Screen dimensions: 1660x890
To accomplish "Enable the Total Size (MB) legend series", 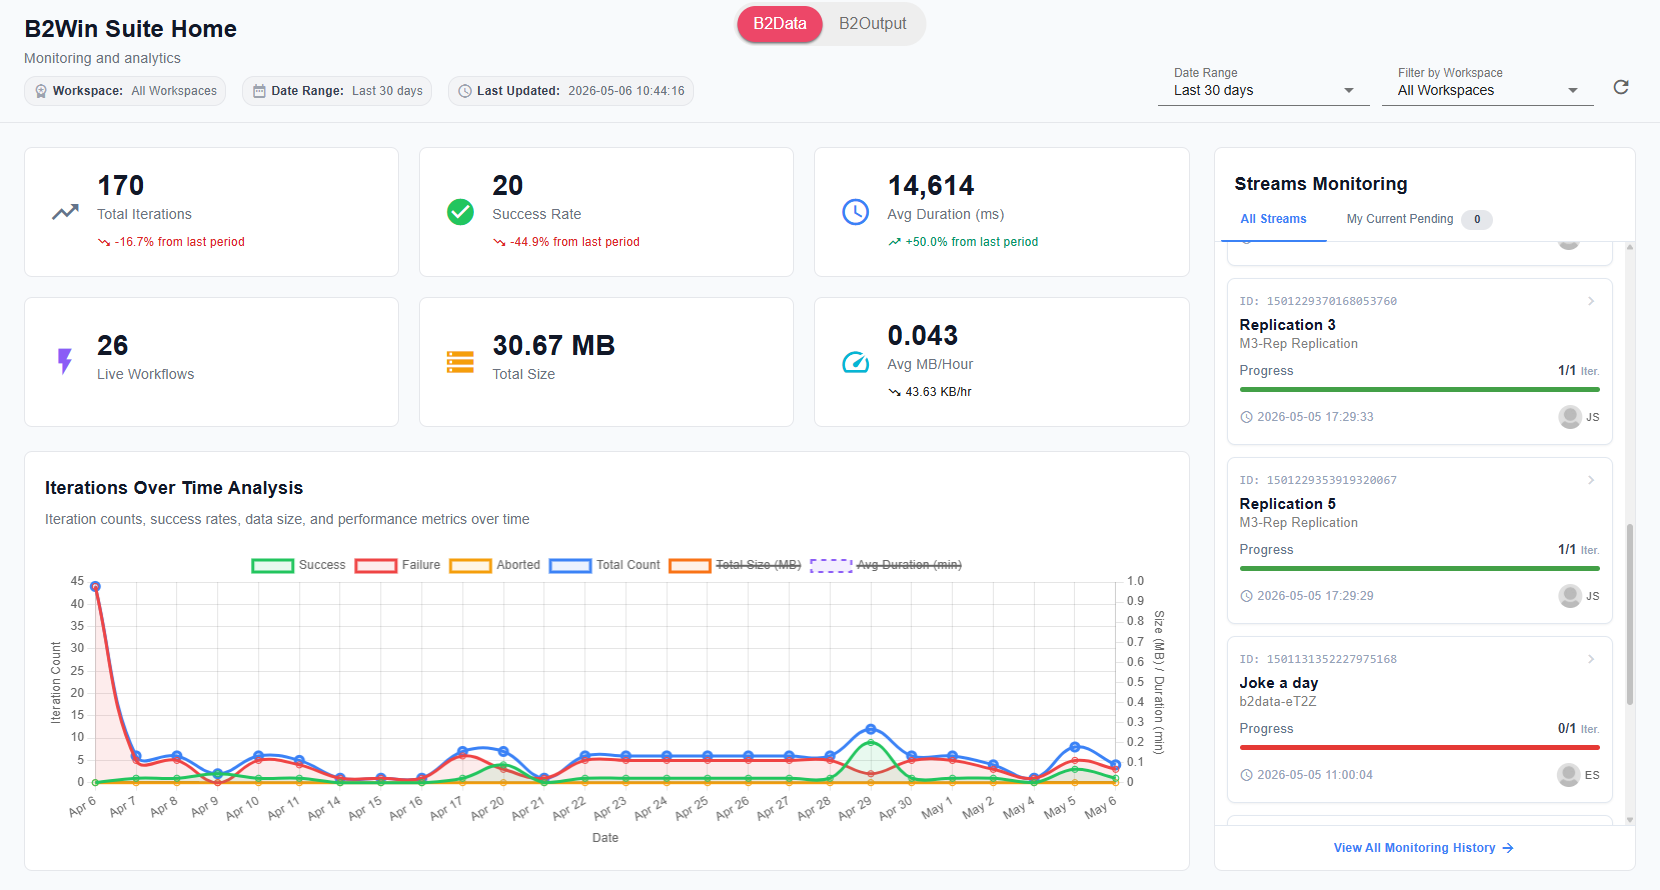I will [735, 565].
